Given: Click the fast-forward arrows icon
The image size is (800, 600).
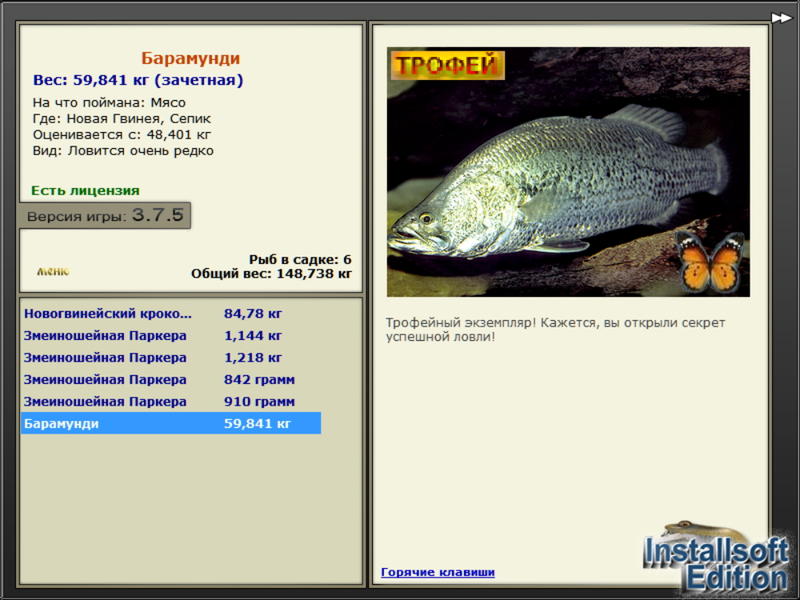Looking at the screenshot, I should (781, 18).
